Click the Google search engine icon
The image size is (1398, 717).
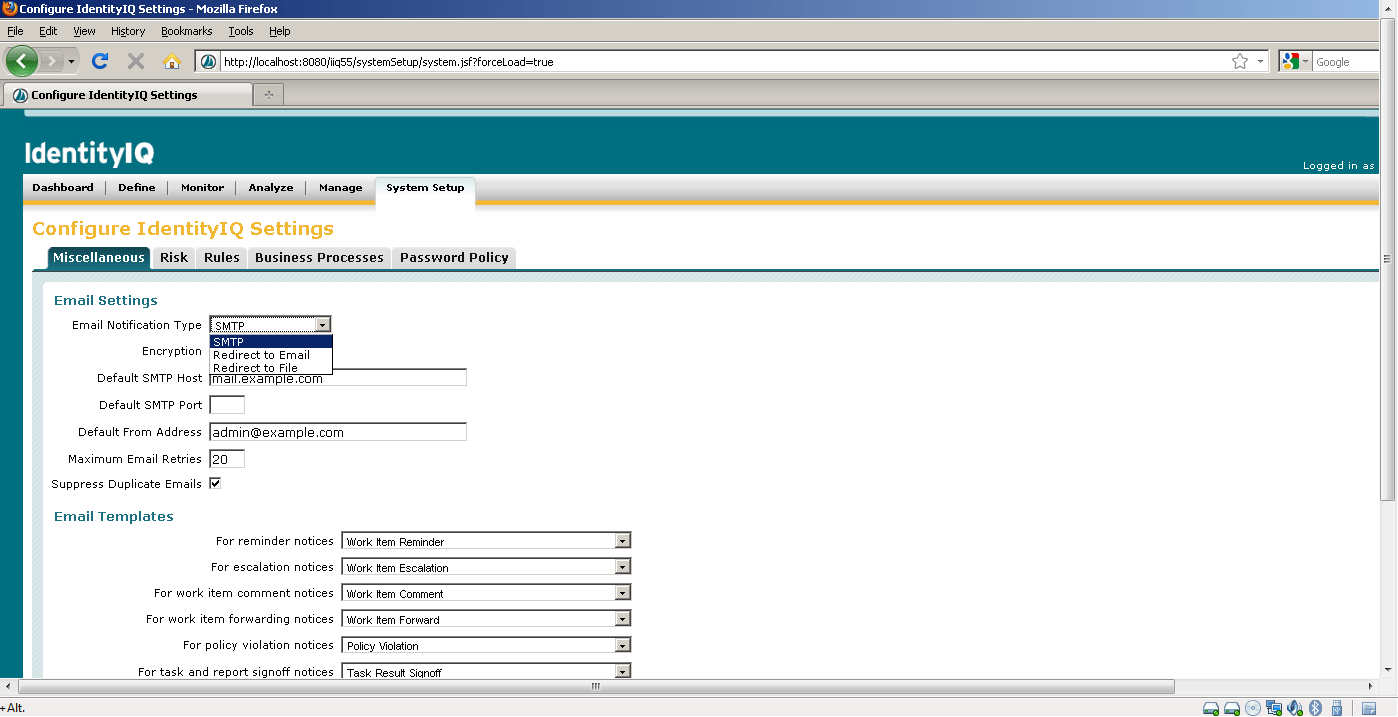(x=1290, y=62)
